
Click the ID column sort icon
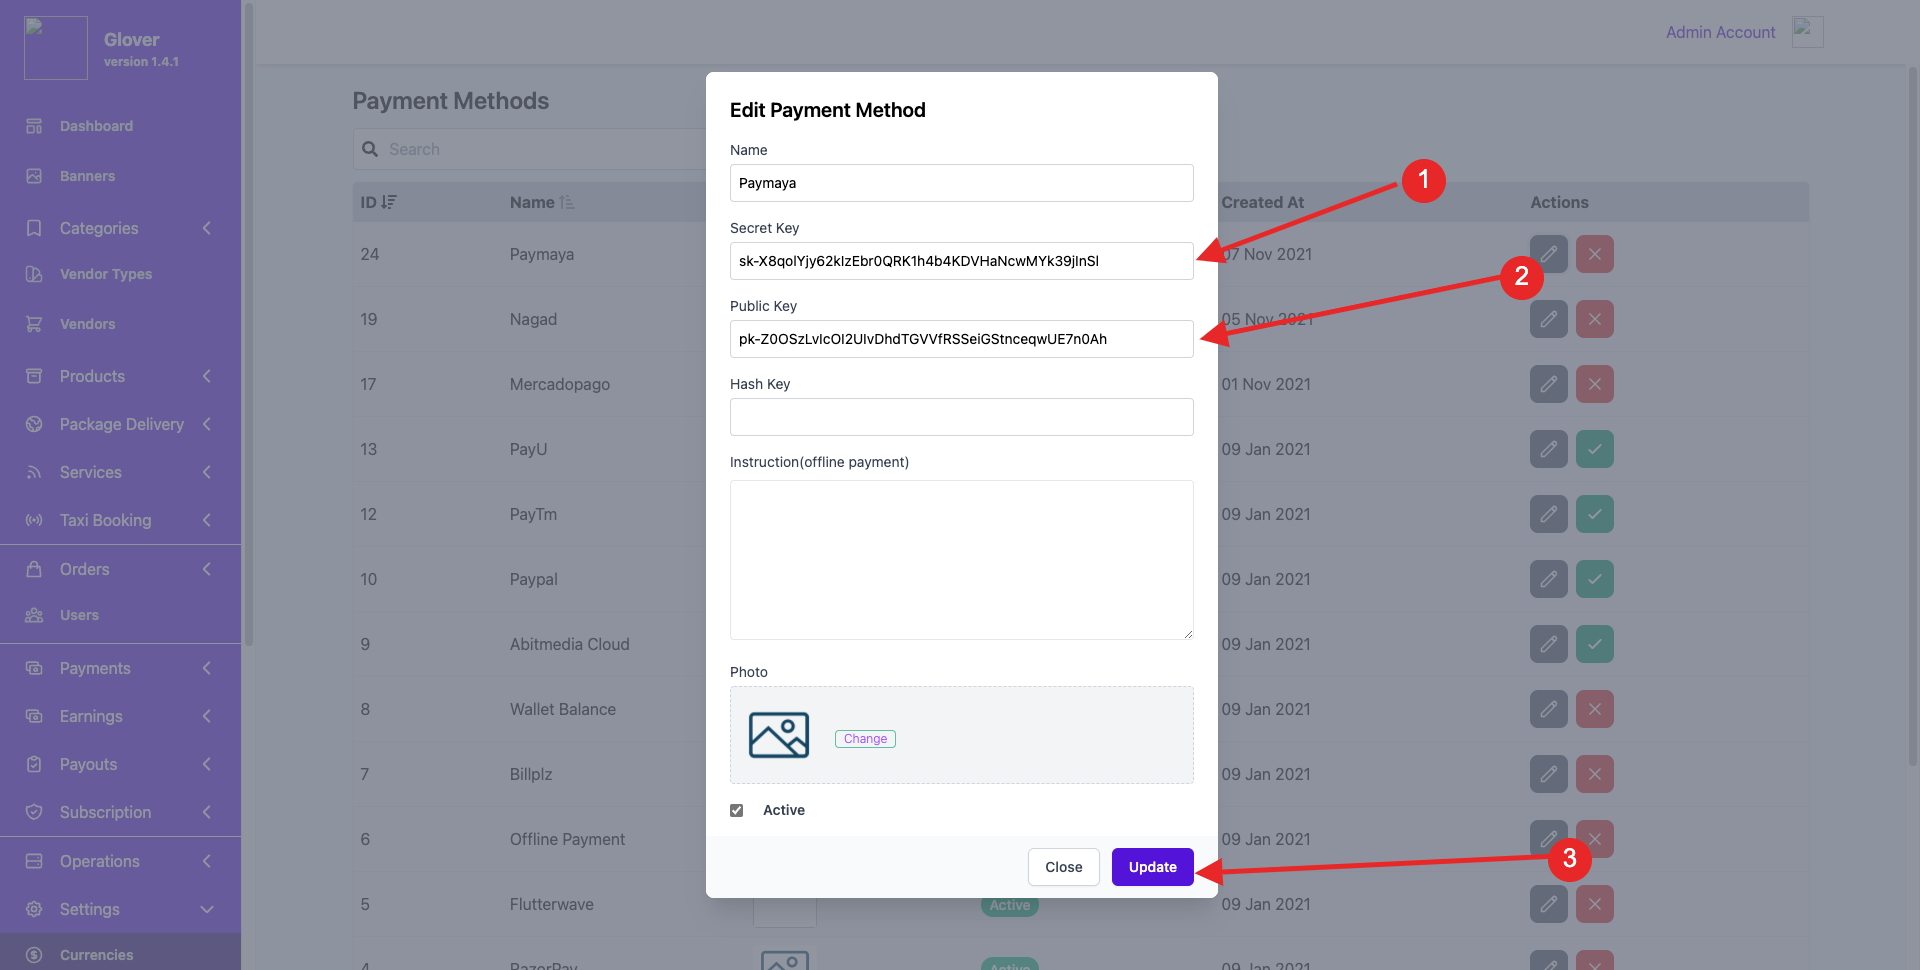click(x=389, y=202)
